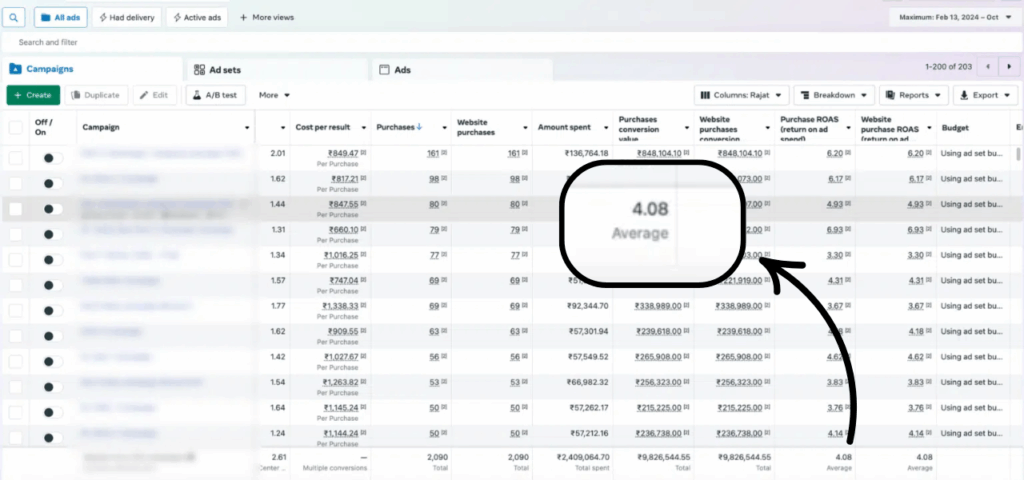This screenshot has height=480, width=1024.
Task: Click info icon beside 161 purchases
Action: pyautogui.click(x=444, y=153)
